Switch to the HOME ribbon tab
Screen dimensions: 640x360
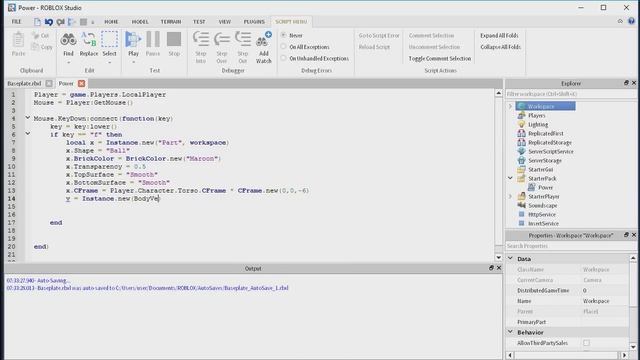pyautogui.click(x=111, y=22)
